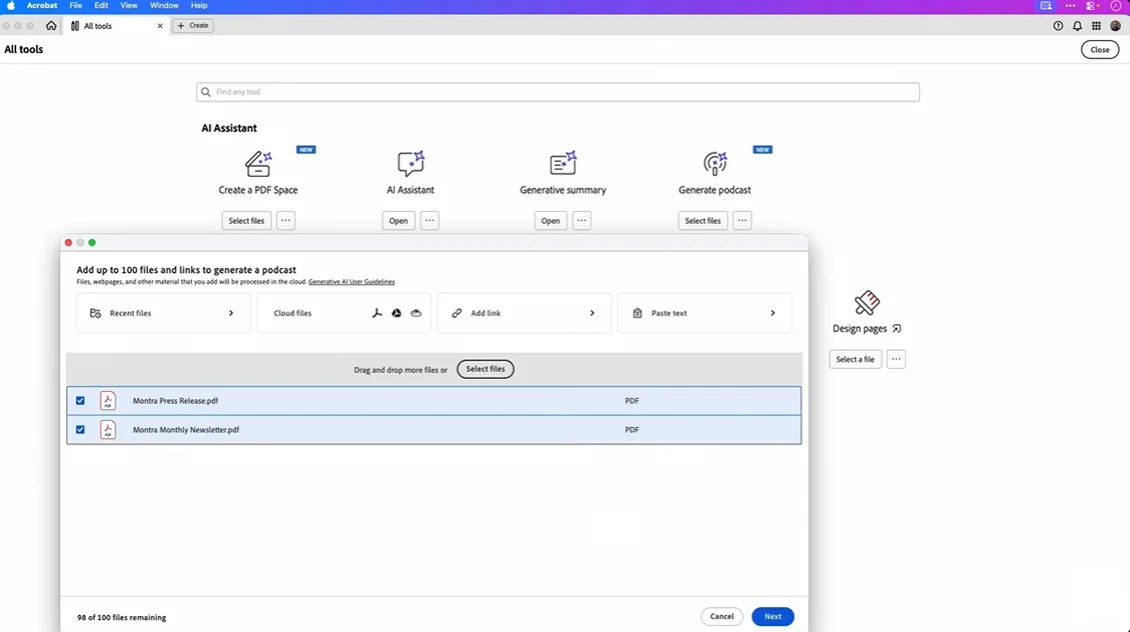Expand the Add link option
This screenshot has width=1130, height=632.
tap(524, 313)
